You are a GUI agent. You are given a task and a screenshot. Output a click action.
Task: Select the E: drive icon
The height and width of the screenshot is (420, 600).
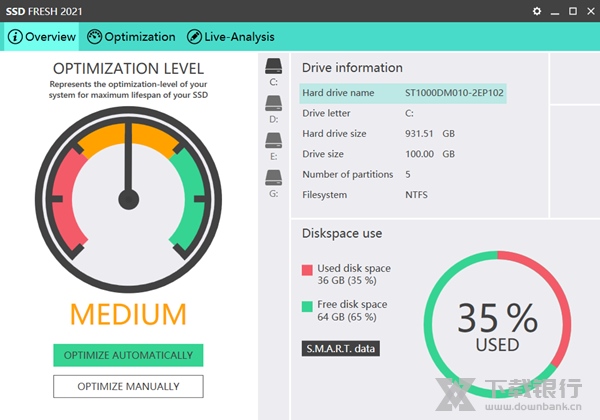(x=273, y=141)
